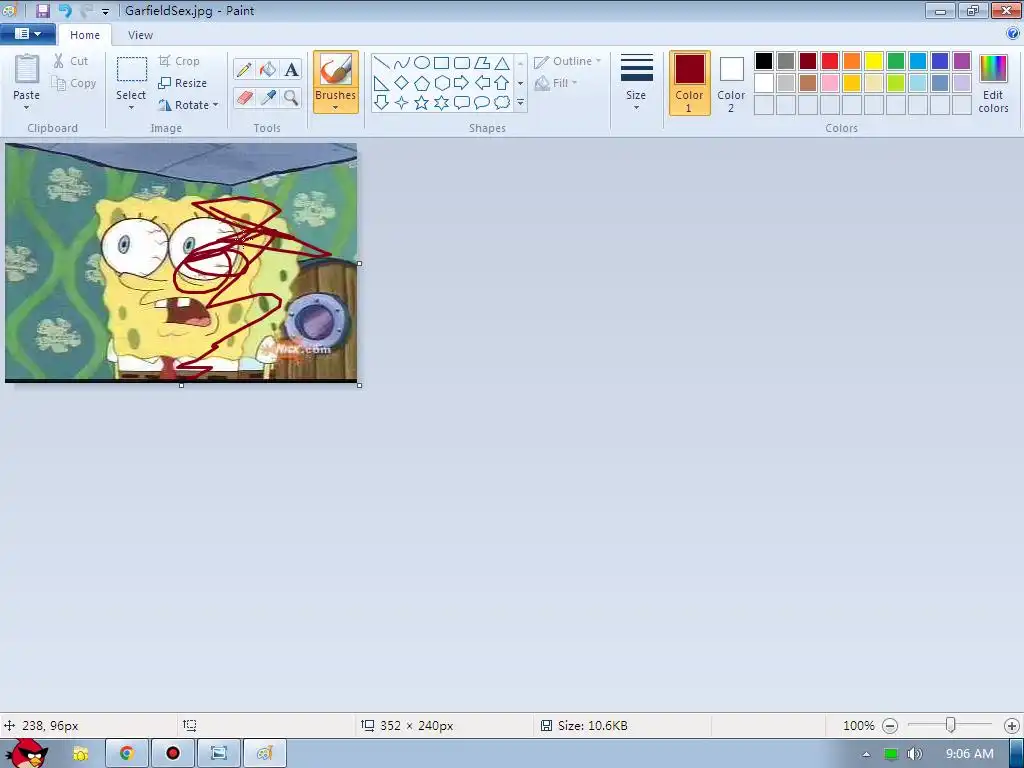Choose the Hexagon shape
1024x768 pixels.
tap(441, 83)
